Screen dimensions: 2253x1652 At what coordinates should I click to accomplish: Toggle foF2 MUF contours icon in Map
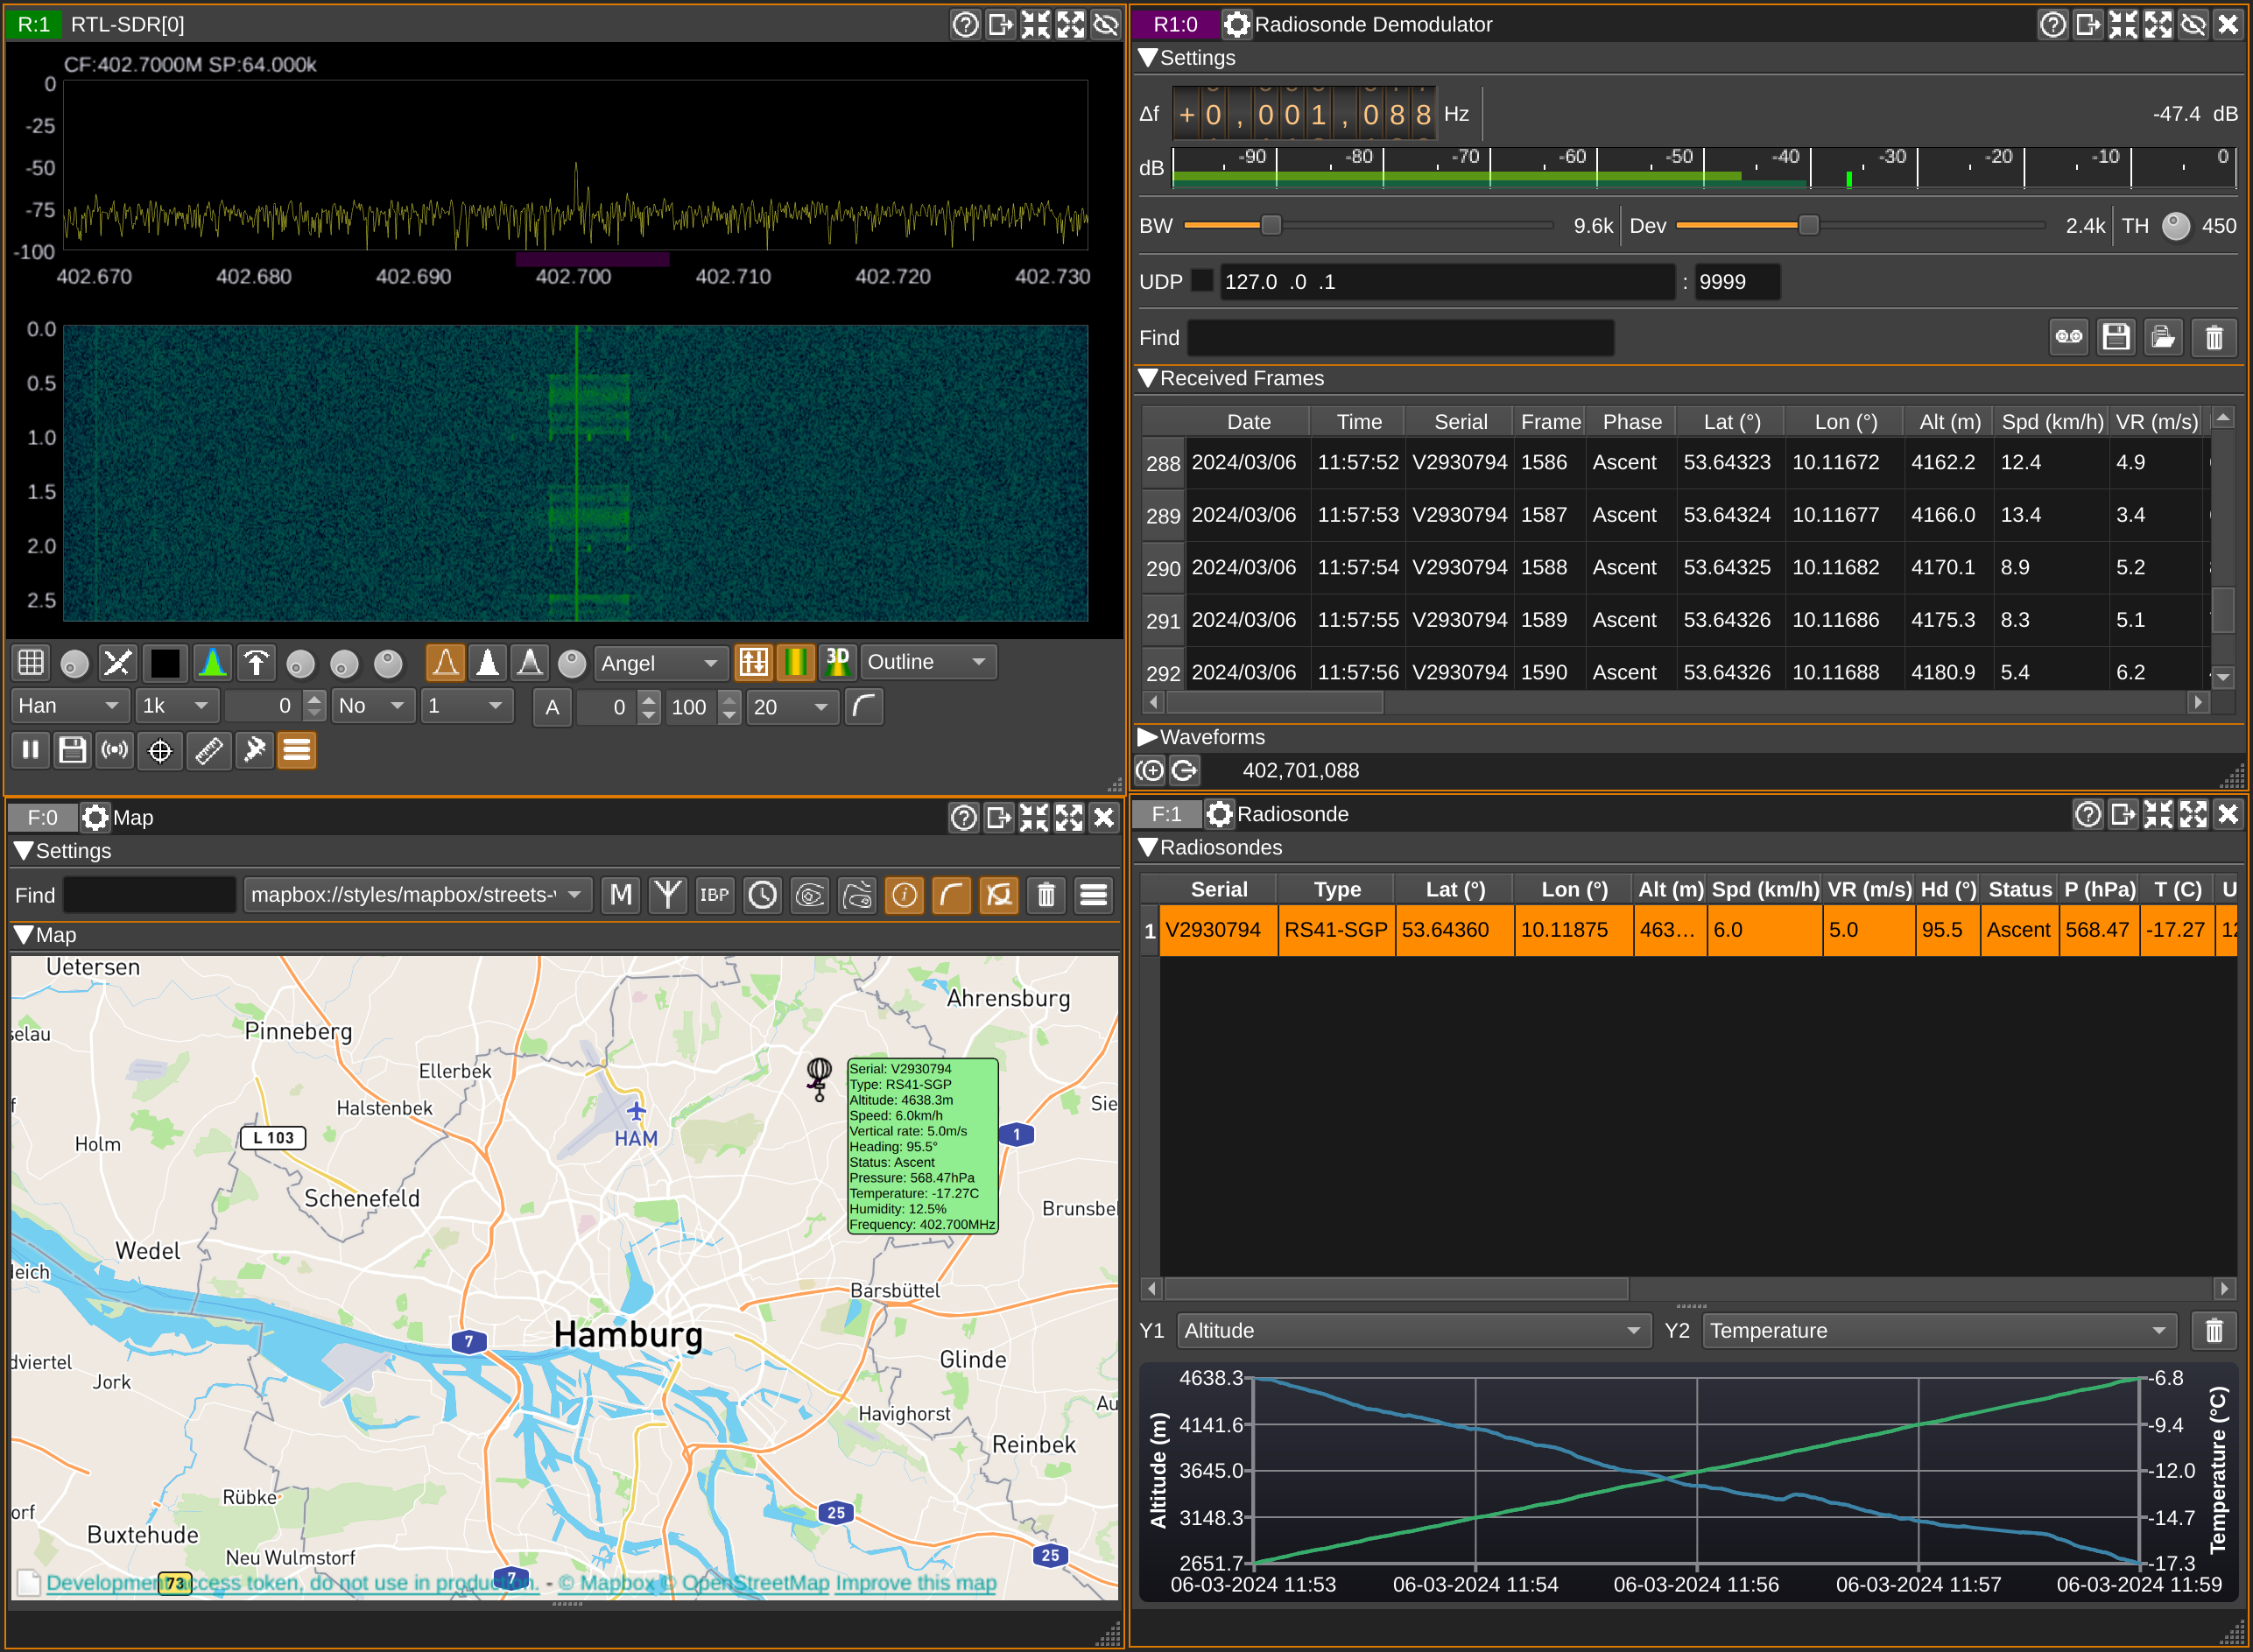coord(810,894)
